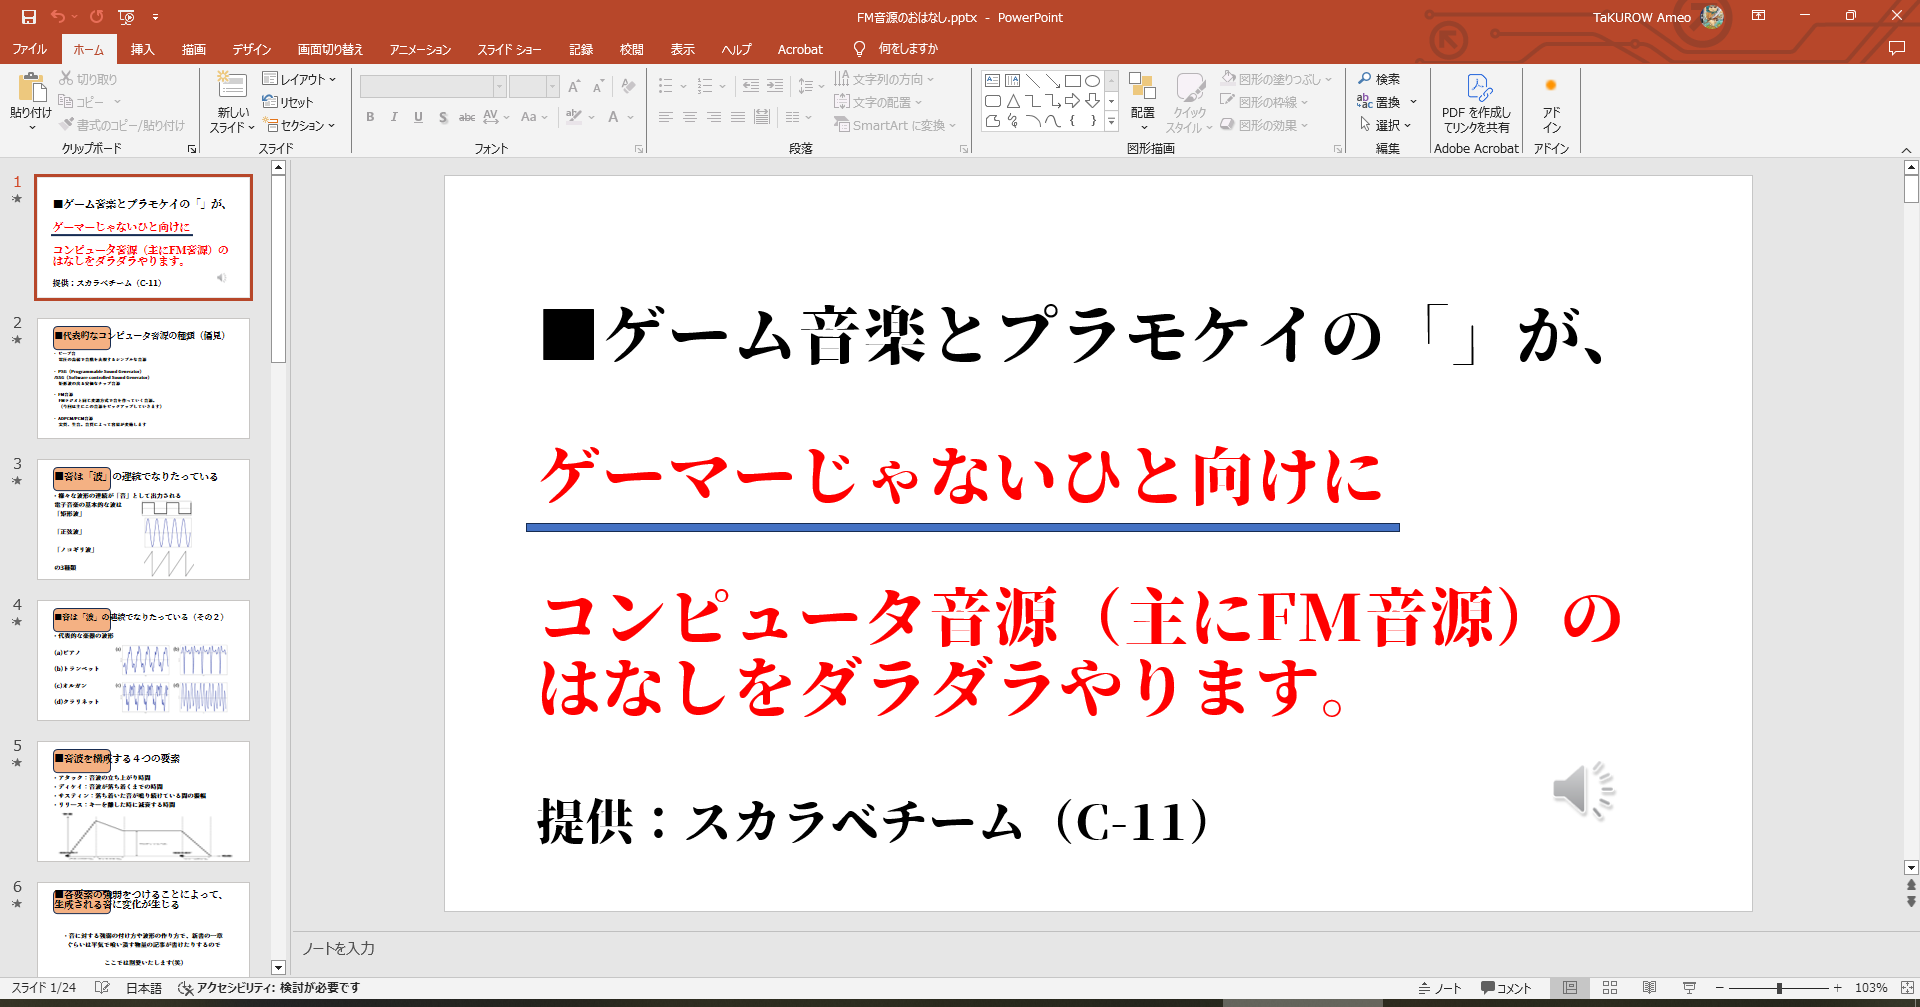Viewport: 1920px width, 1007px height.
Task: Click the audio speaker icon on the slide
Action: (1583, 790)
